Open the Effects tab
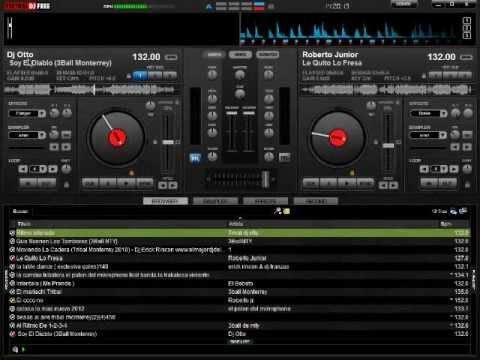The image size is (480, 360). (265, 201)
